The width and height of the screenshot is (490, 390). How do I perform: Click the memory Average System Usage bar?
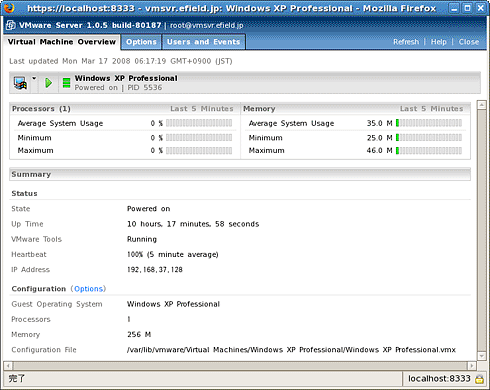click(429, 123)
